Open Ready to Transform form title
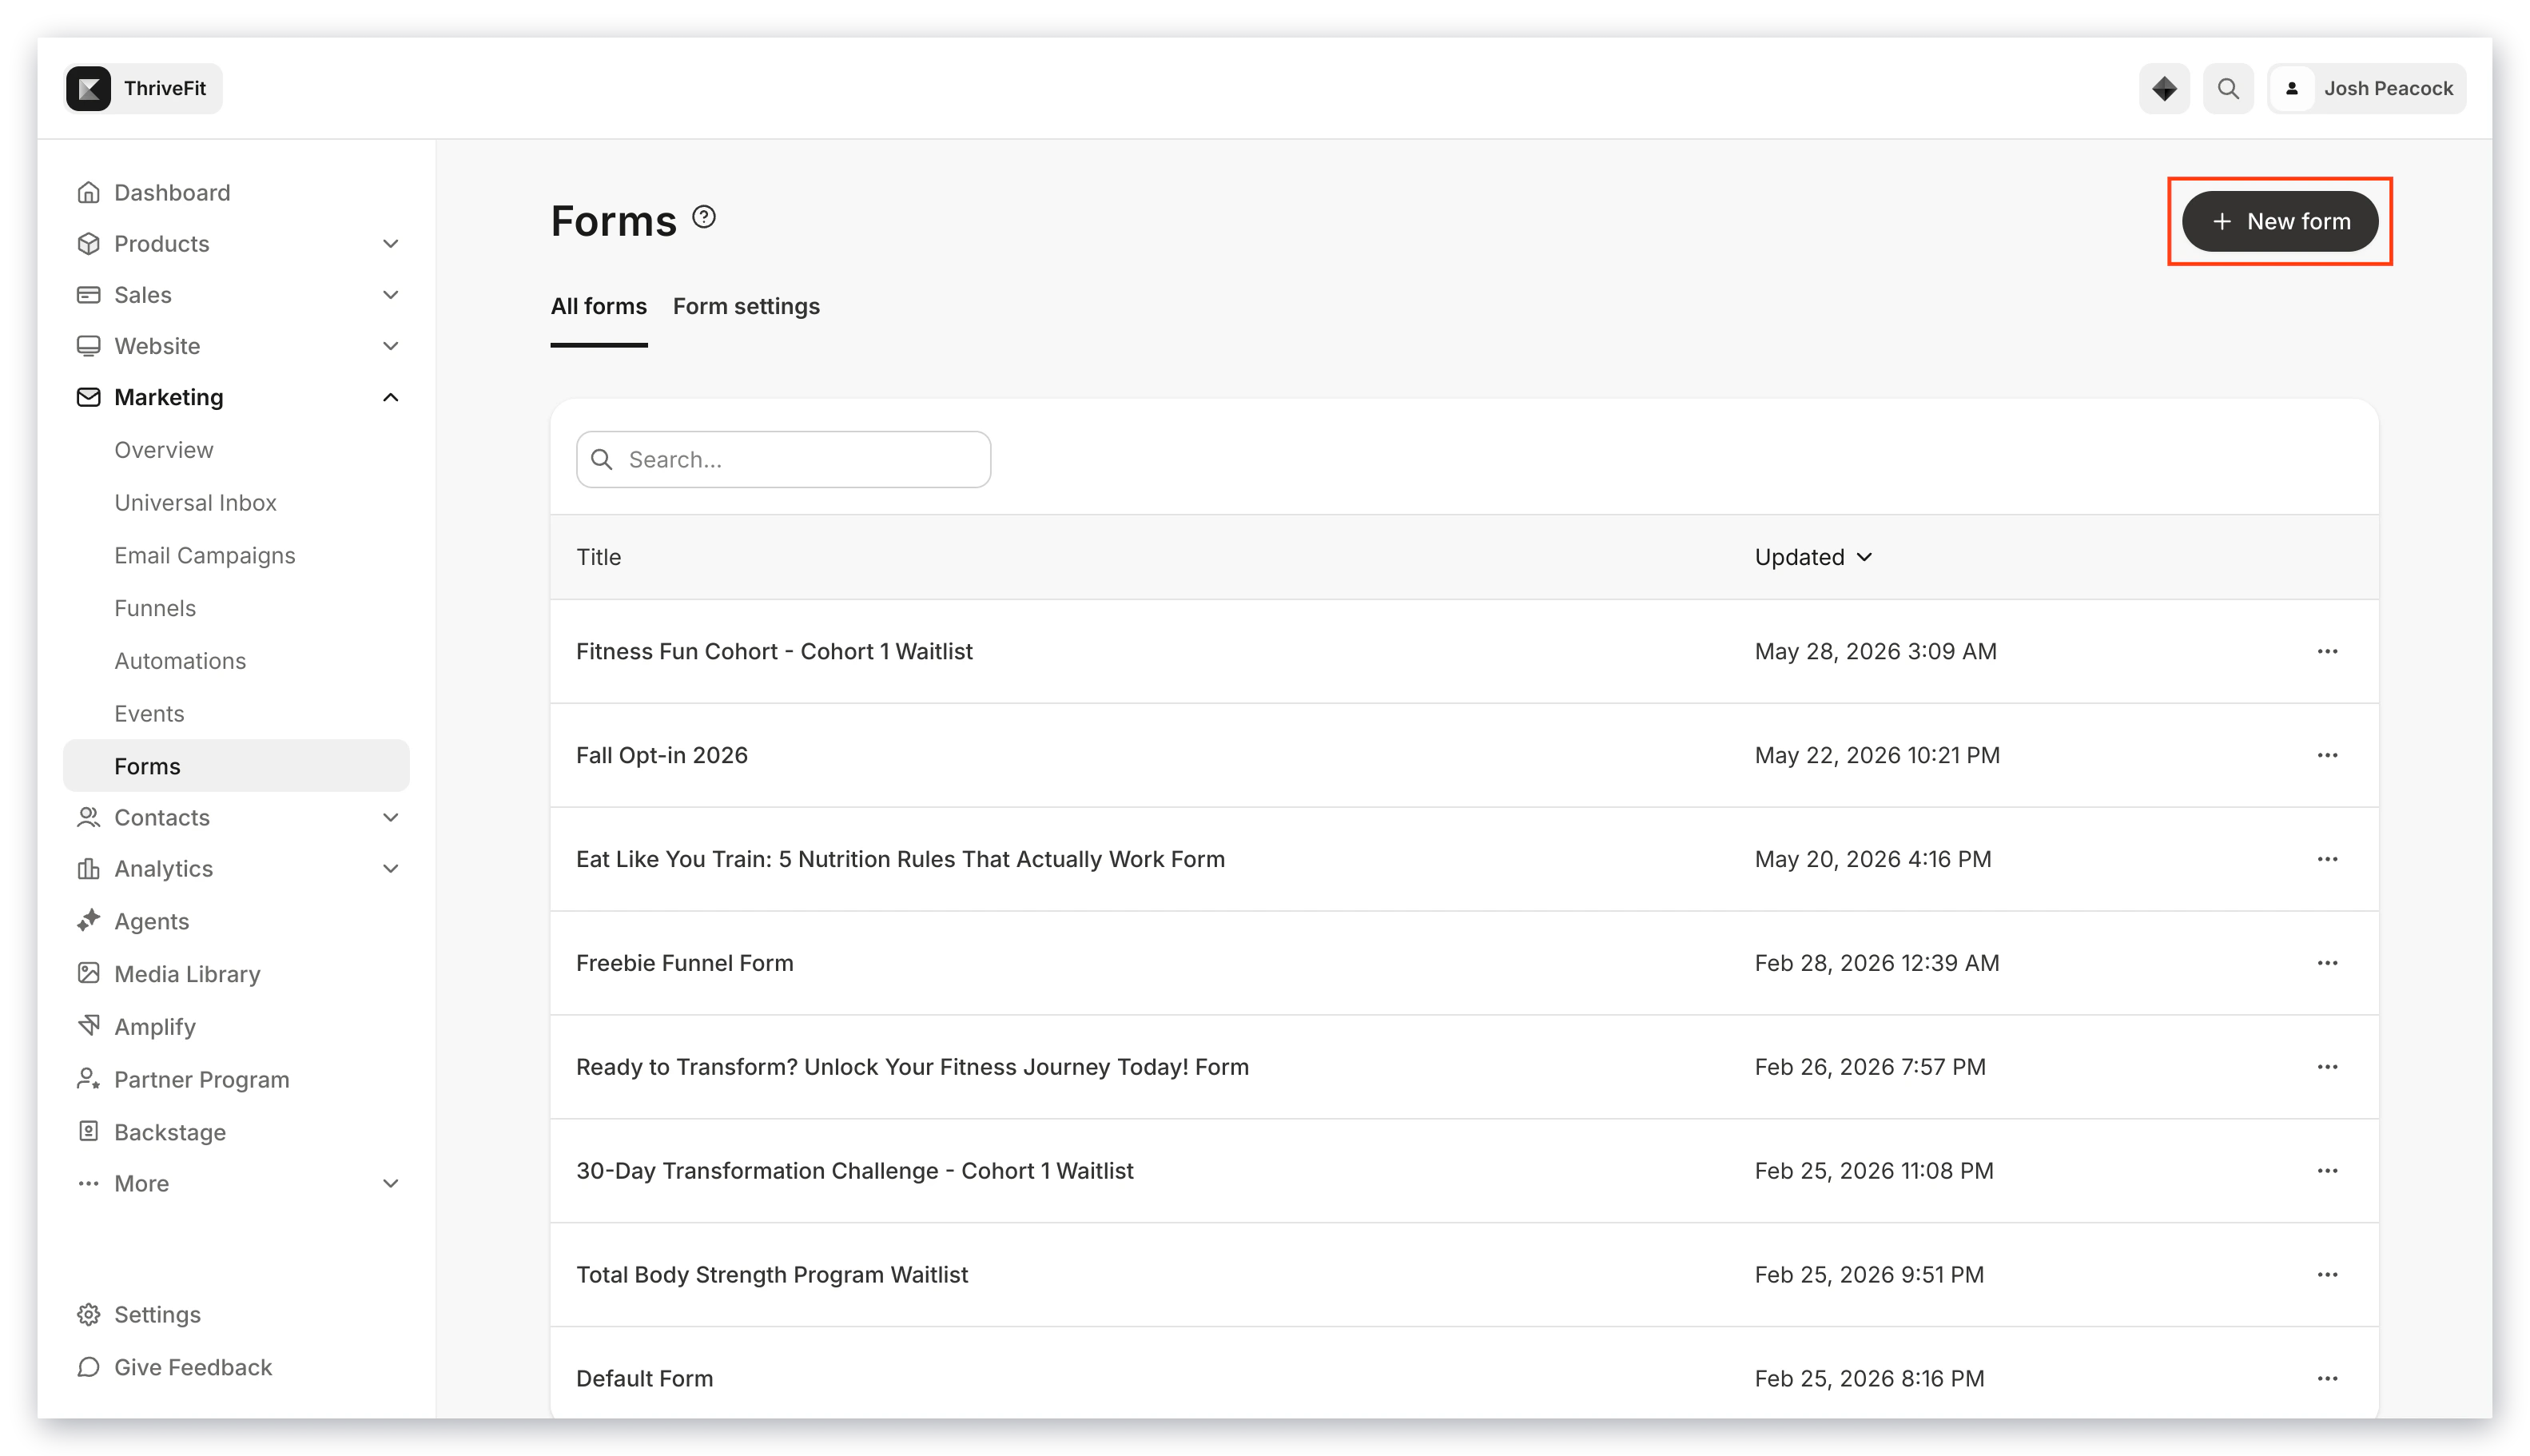 click(912, 1067)
